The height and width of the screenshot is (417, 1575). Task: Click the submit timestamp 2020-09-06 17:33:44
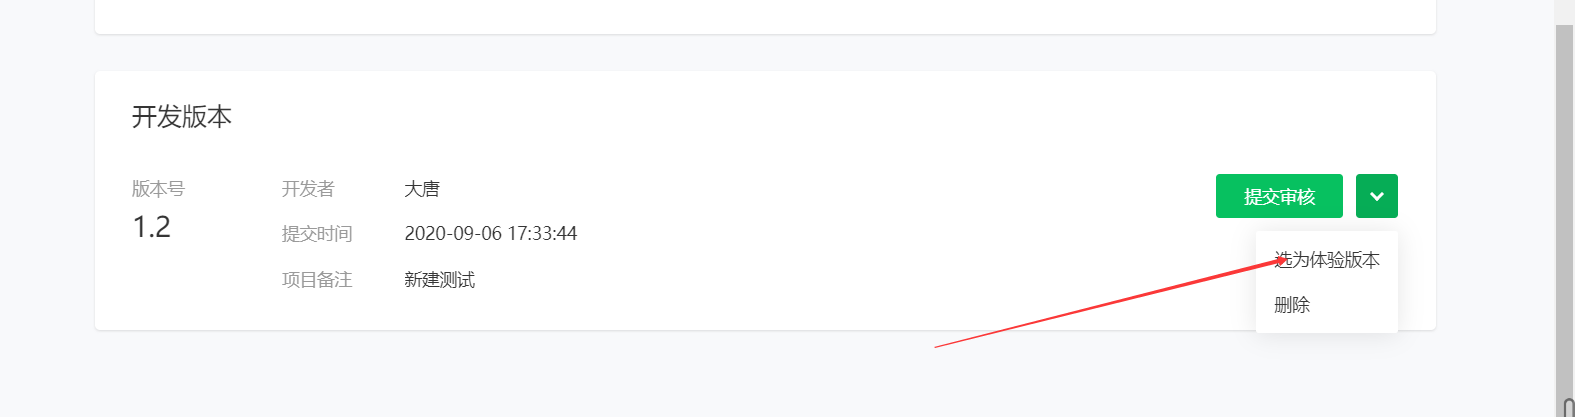click(x=491, y=233)
